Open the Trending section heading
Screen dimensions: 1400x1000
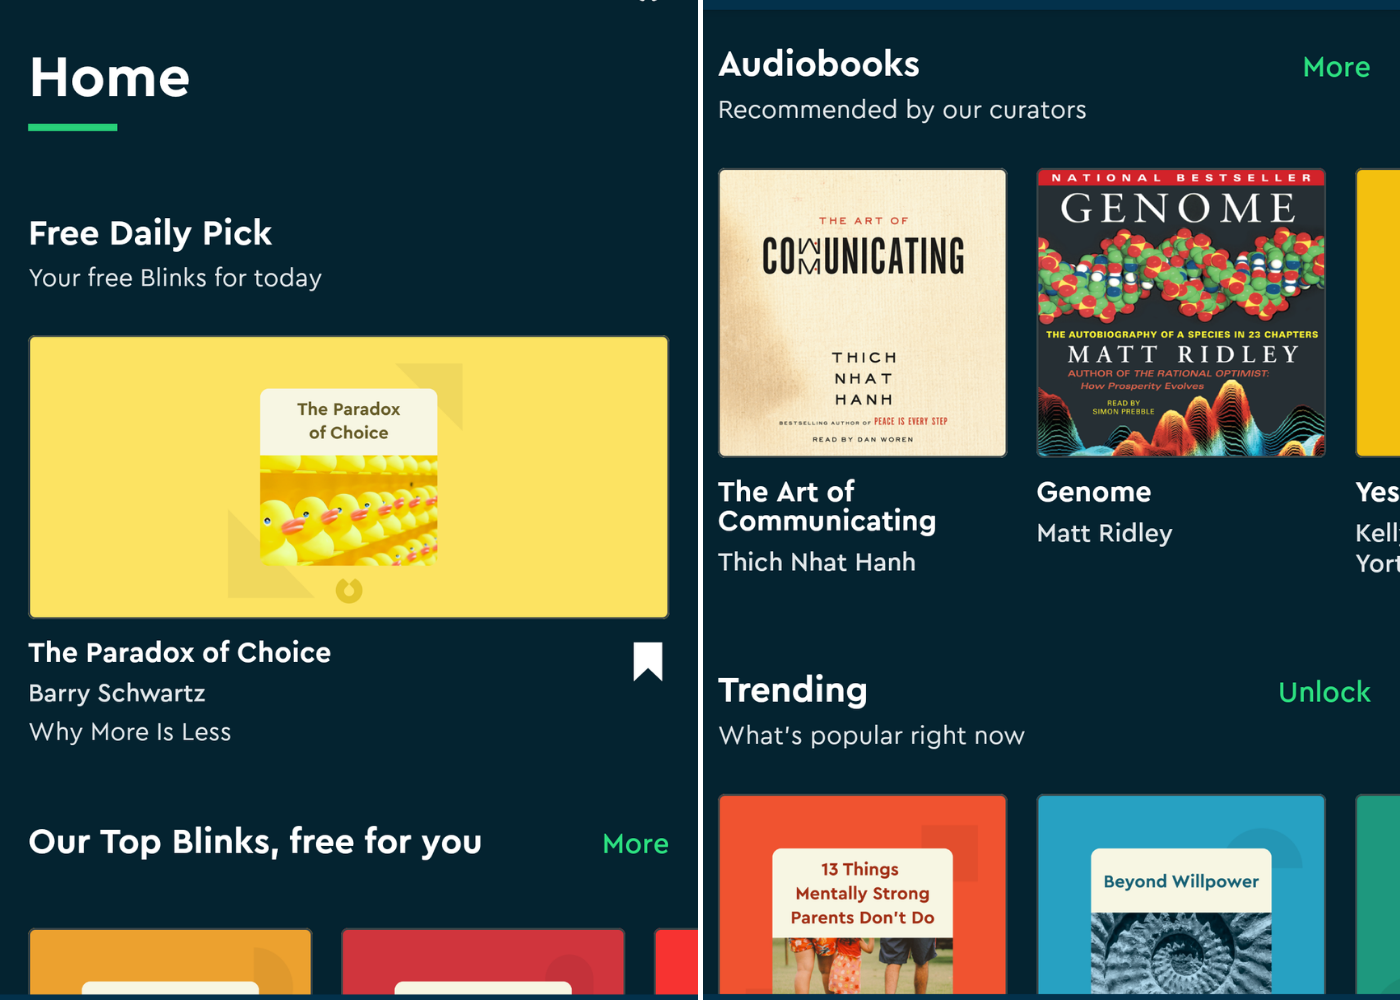[x=793, y=690]
